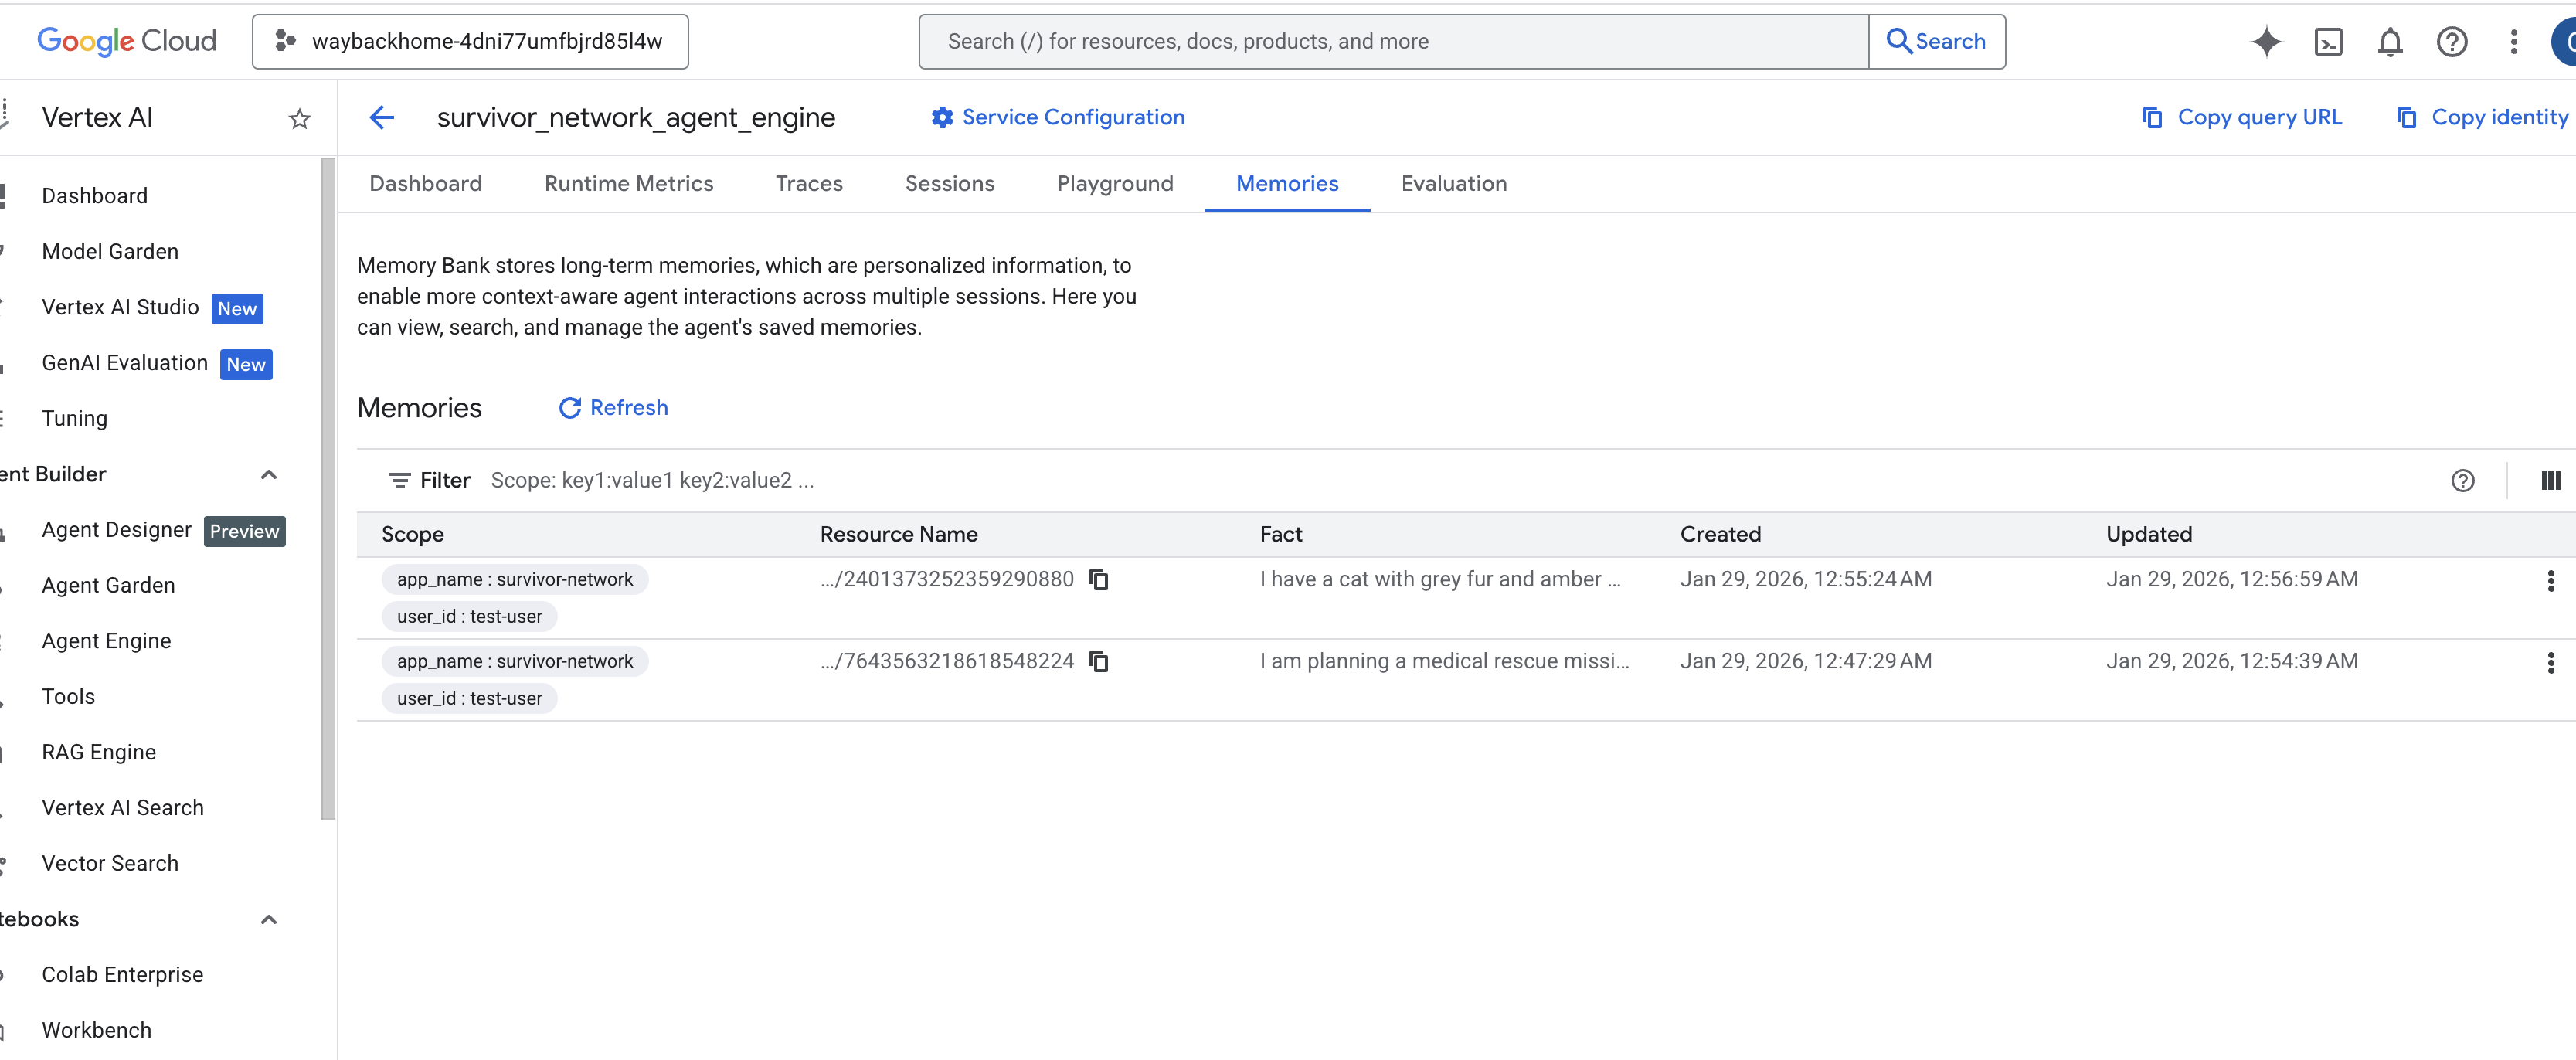The height and width of the screenshot is (1060, 2576).
Task: Switch to the Playground tab
Action: click(x=1114, y=184)
